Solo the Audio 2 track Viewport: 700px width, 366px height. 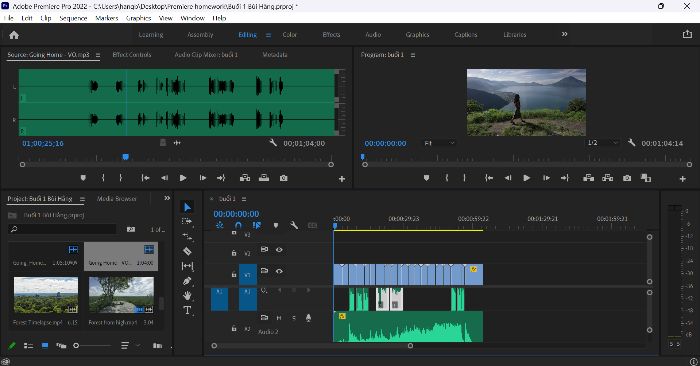tap(294, 318)
